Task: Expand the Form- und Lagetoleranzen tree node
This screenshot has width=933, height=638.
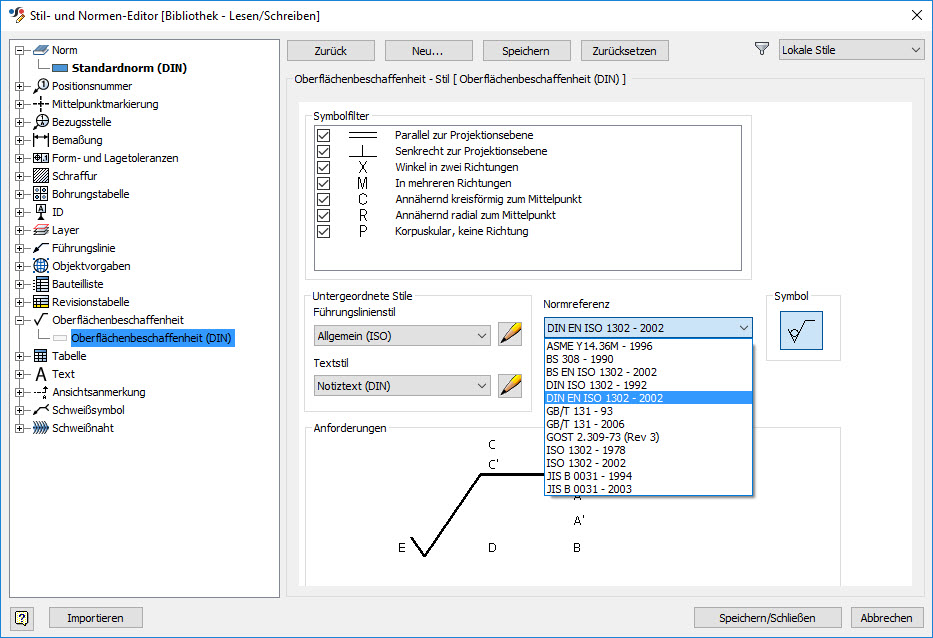Action: [x=21, y=157]
